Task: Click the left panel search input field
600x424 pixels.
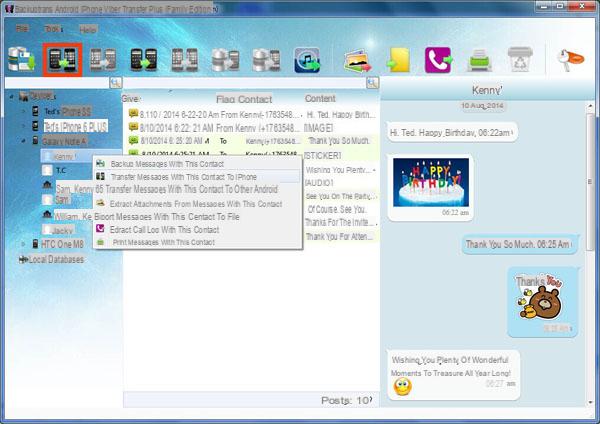Action: click(57, 82)
